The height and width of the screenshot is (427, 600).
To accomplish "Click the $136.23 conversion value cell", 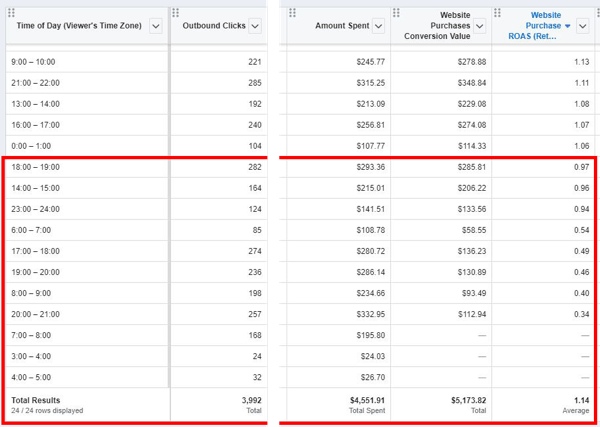I will pos(471,251).
